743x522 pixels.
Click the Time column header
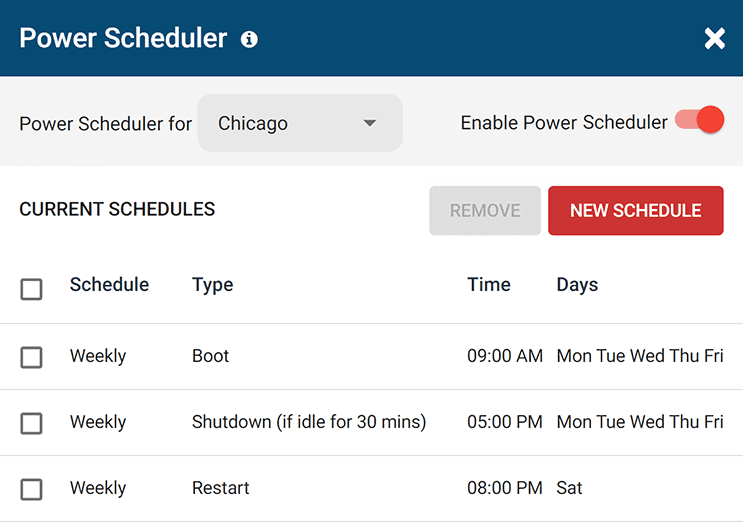(489, 285)
